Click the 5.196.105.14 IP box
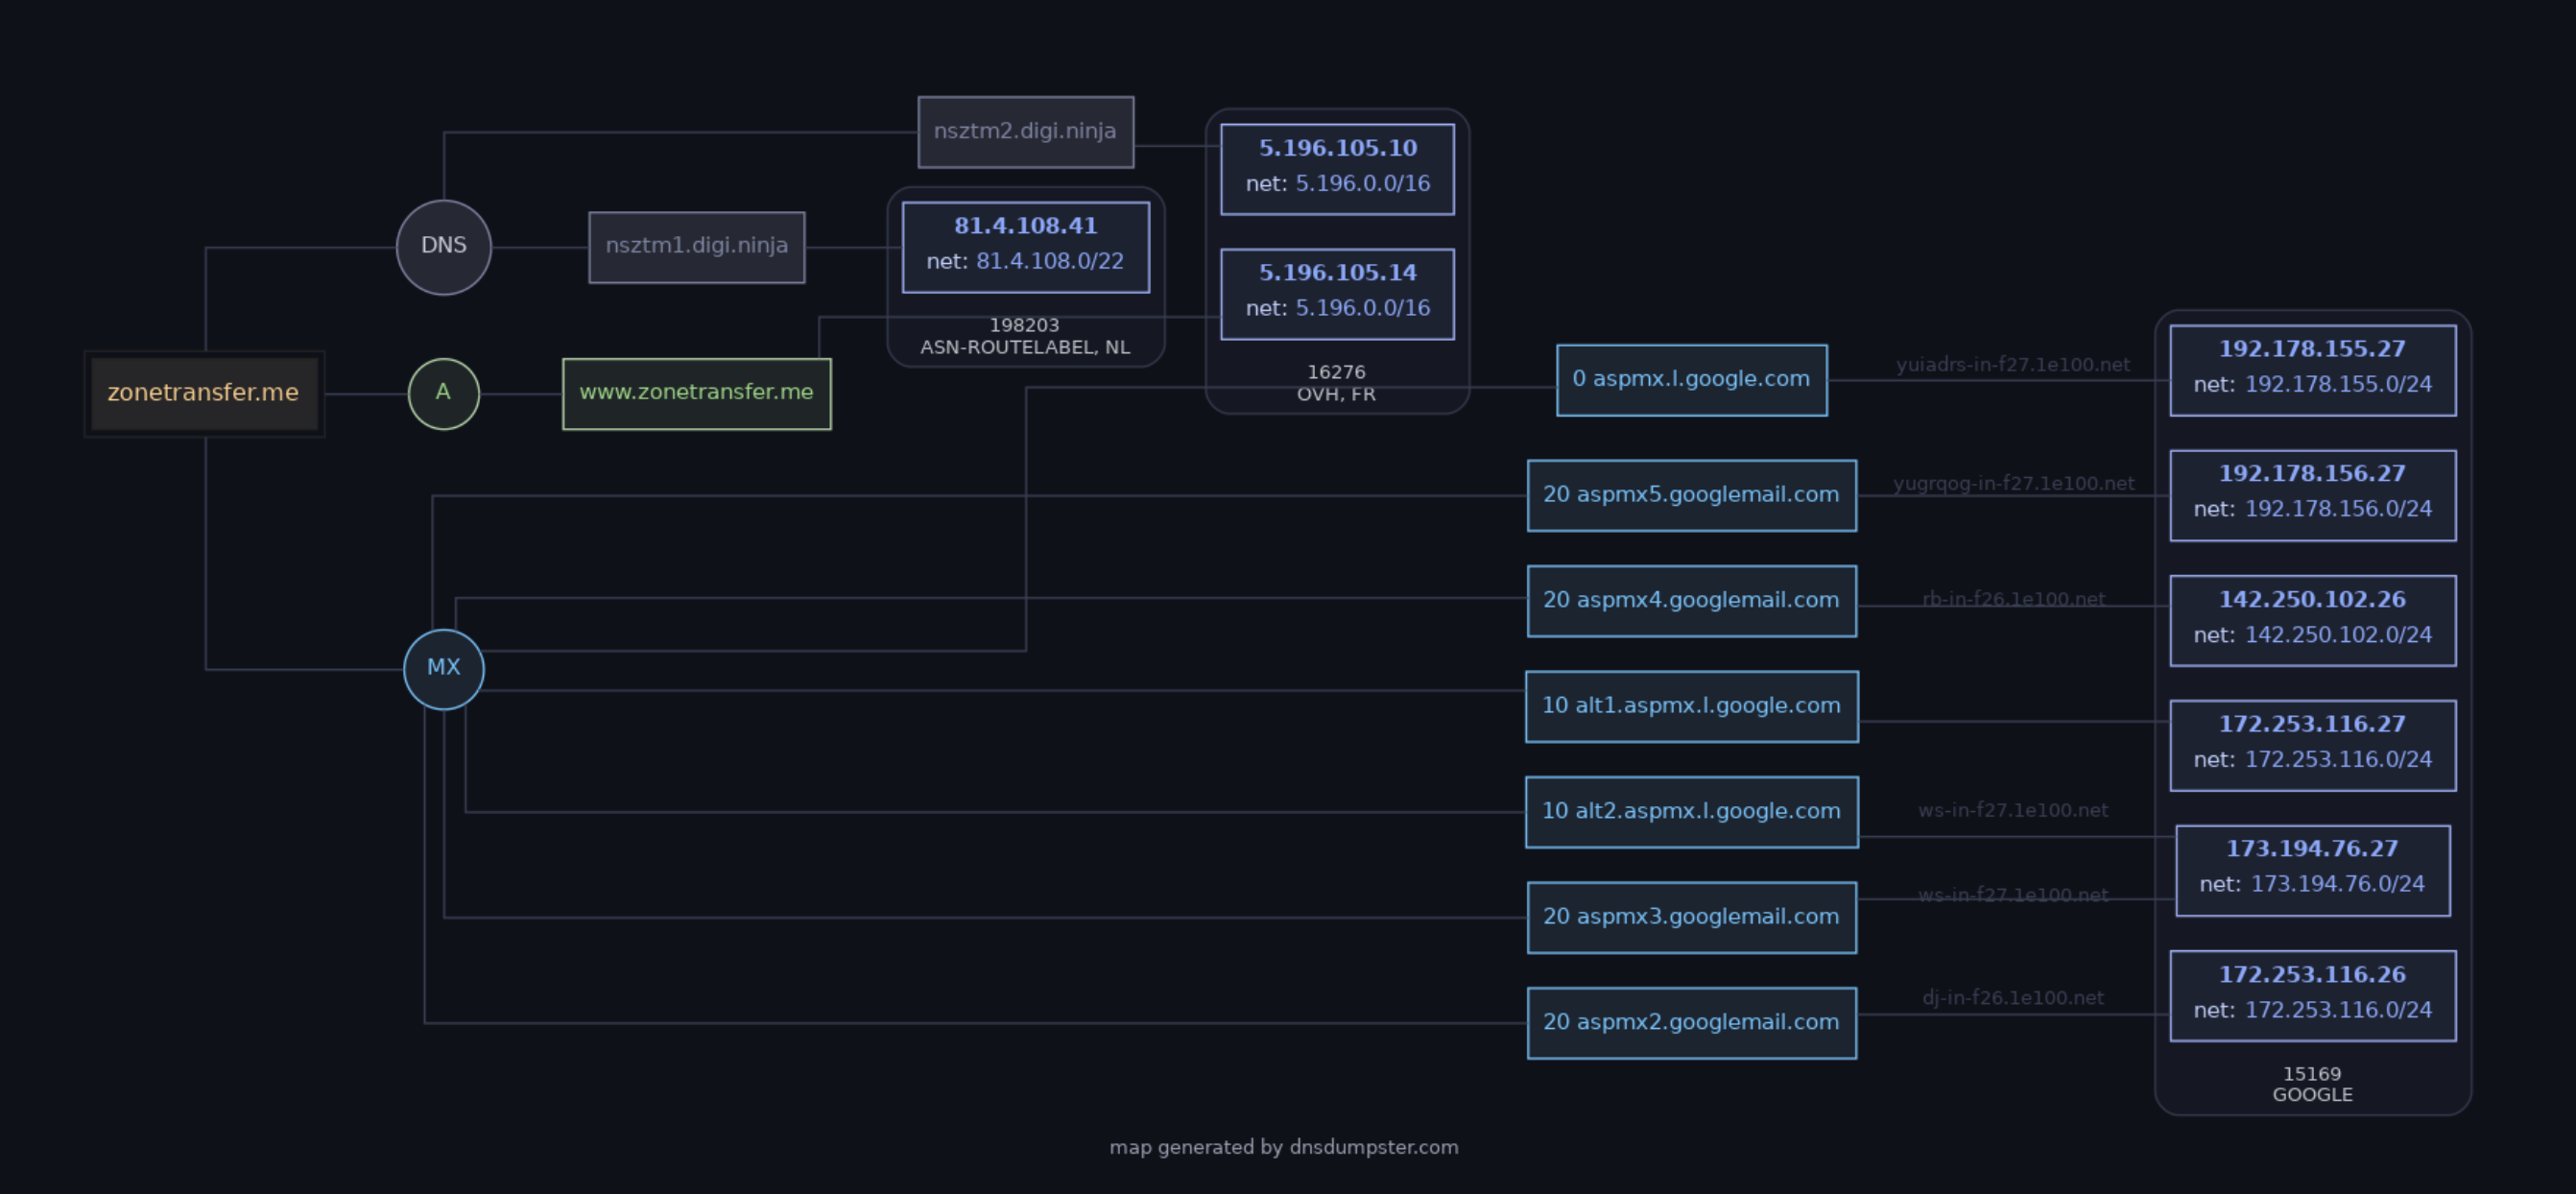 [1337, 294]
